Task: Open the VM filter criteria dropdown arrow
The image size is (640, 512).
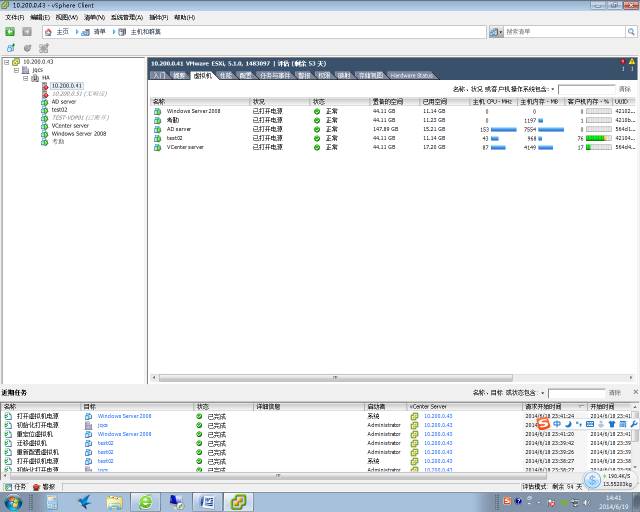Action: coord(553,89)
